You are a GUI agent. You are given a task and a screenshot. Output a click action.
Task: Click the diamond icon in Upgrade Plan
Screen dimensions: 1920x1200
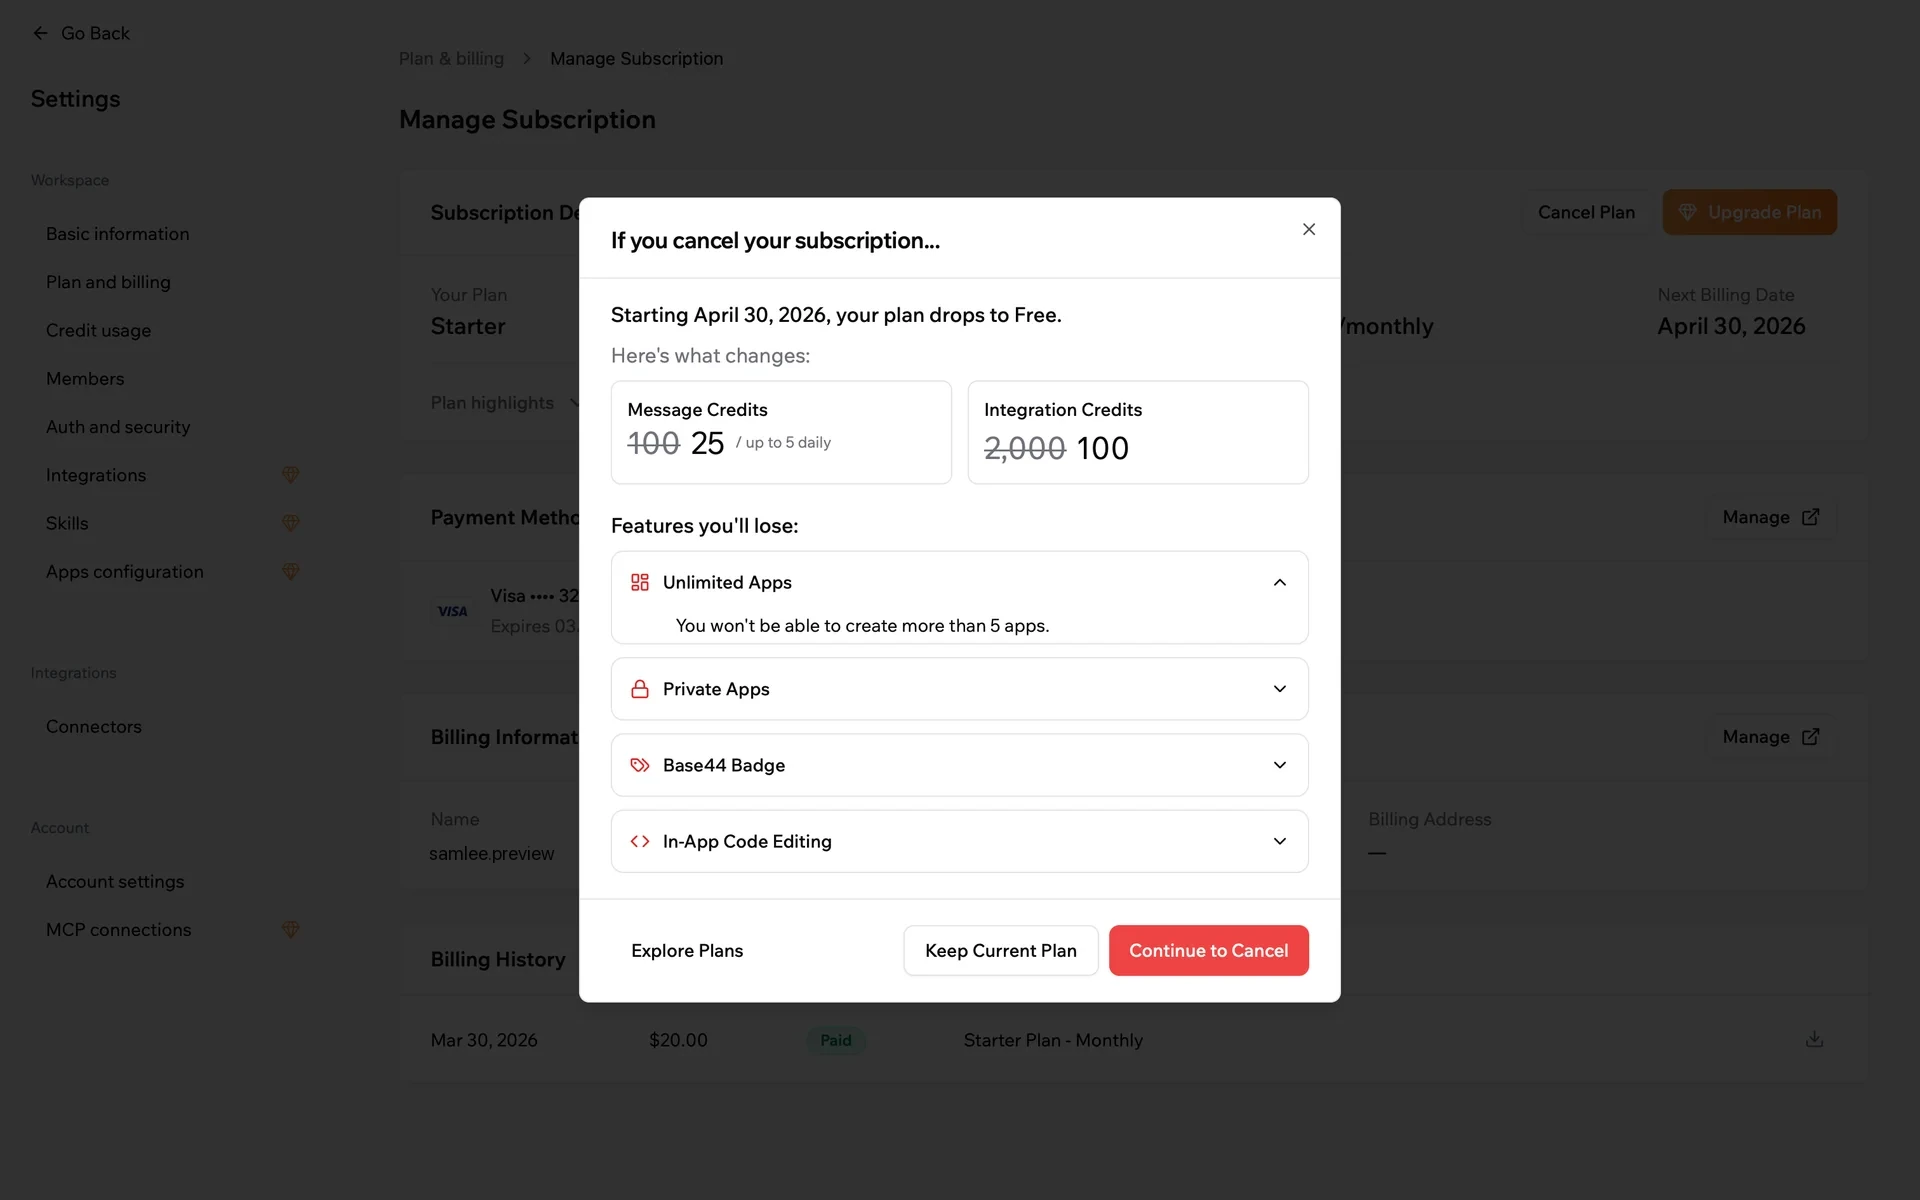pyautogui.click(x=1687, y=212)
